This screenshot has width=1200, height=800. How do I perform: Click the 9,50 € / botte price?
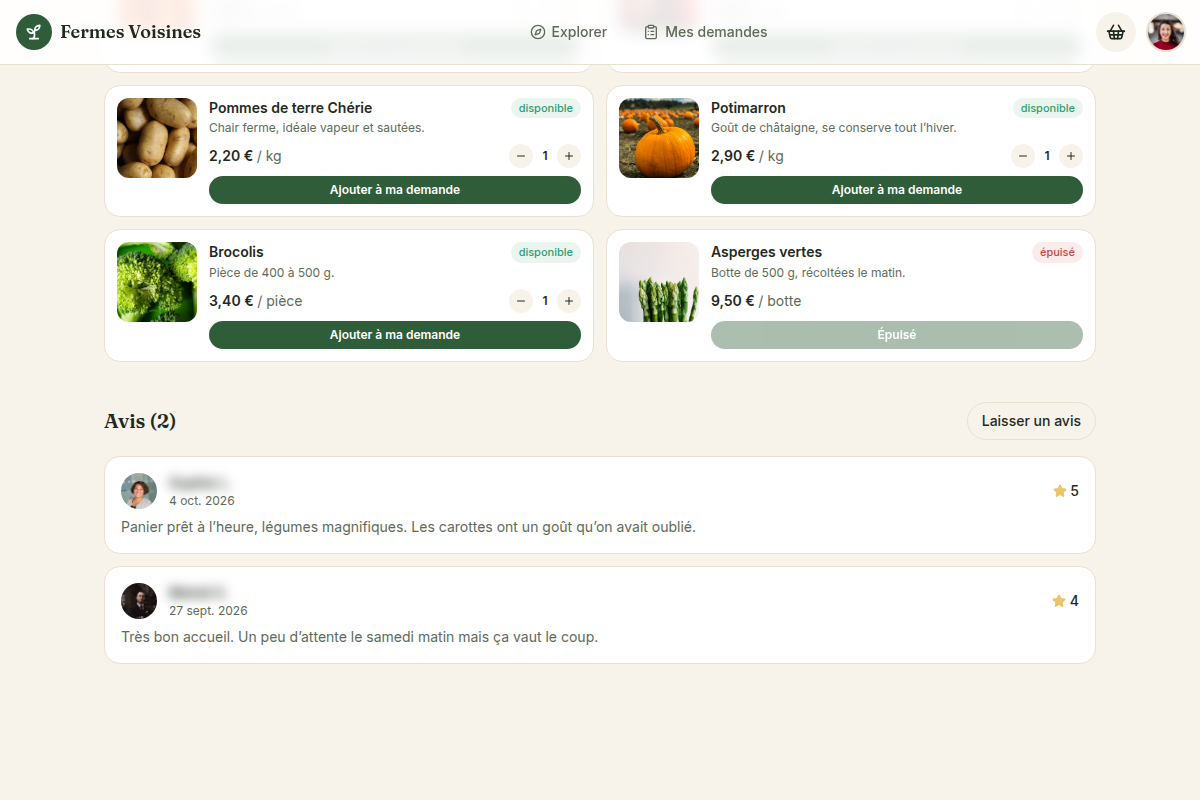[756, 301]
